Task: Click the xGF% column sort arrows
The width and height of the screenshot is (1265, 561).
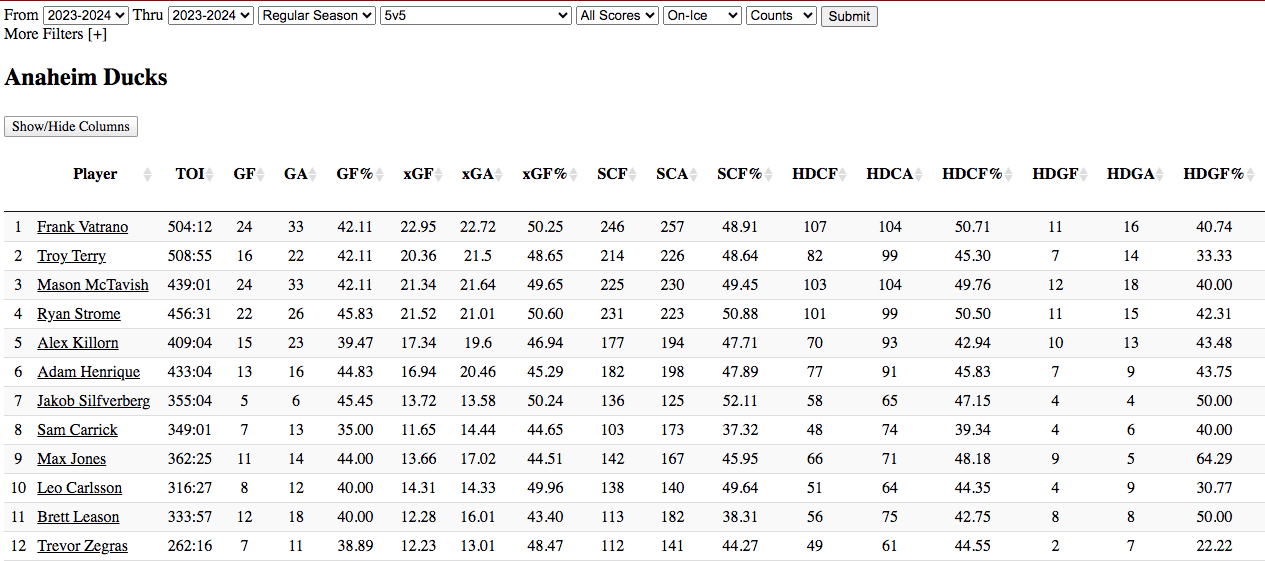Action: click(x=574, y=175)
